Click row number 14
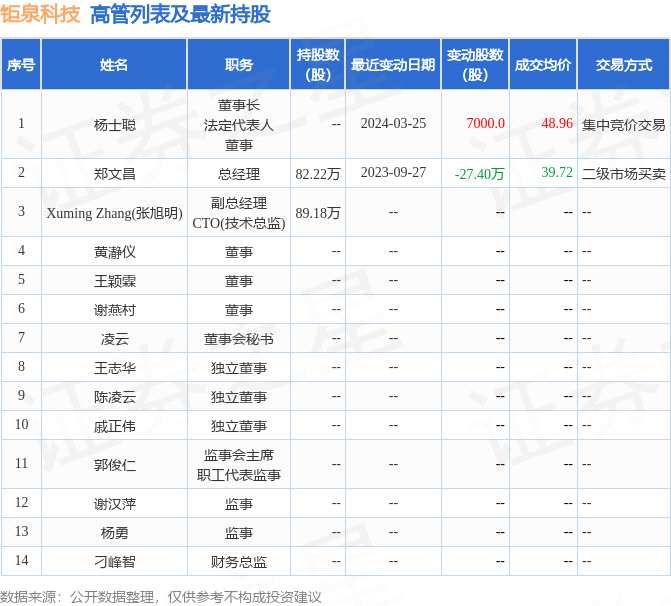The image size is (671, 606). [21, 560]
